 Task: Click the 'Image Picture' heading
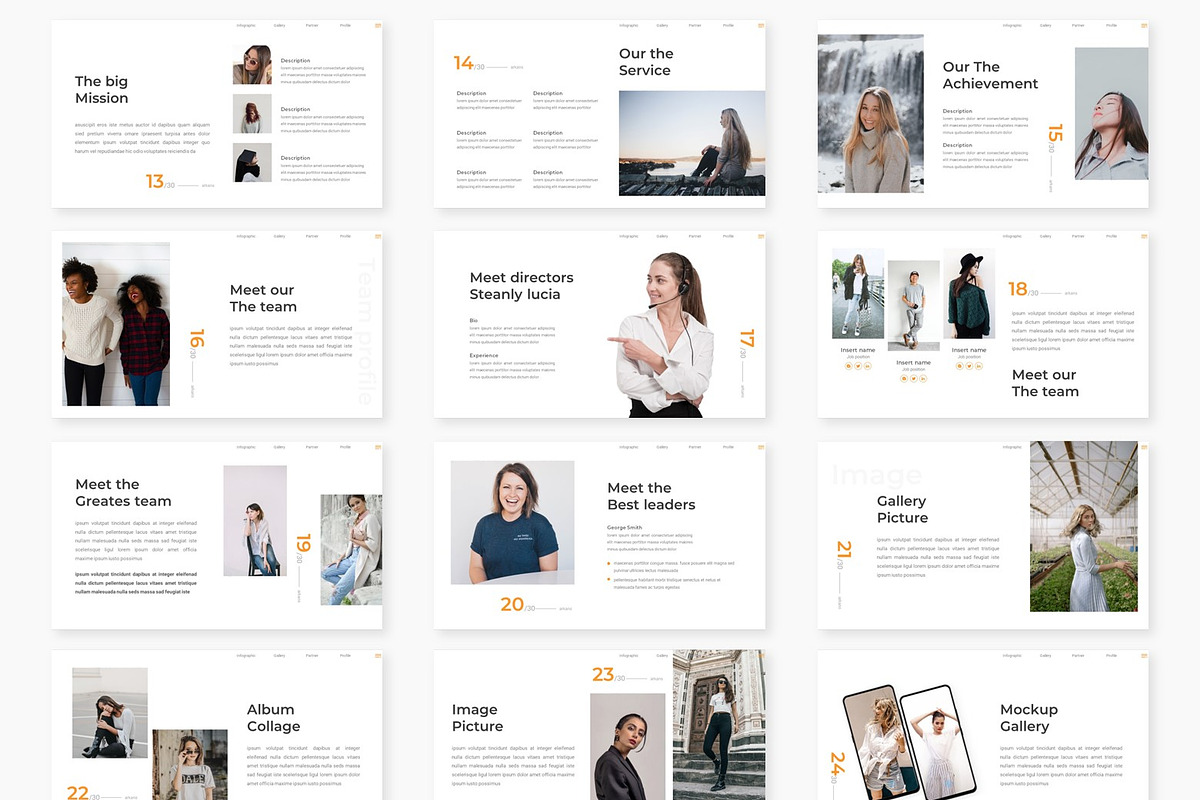pyautogui.click(x=477, y=718)
